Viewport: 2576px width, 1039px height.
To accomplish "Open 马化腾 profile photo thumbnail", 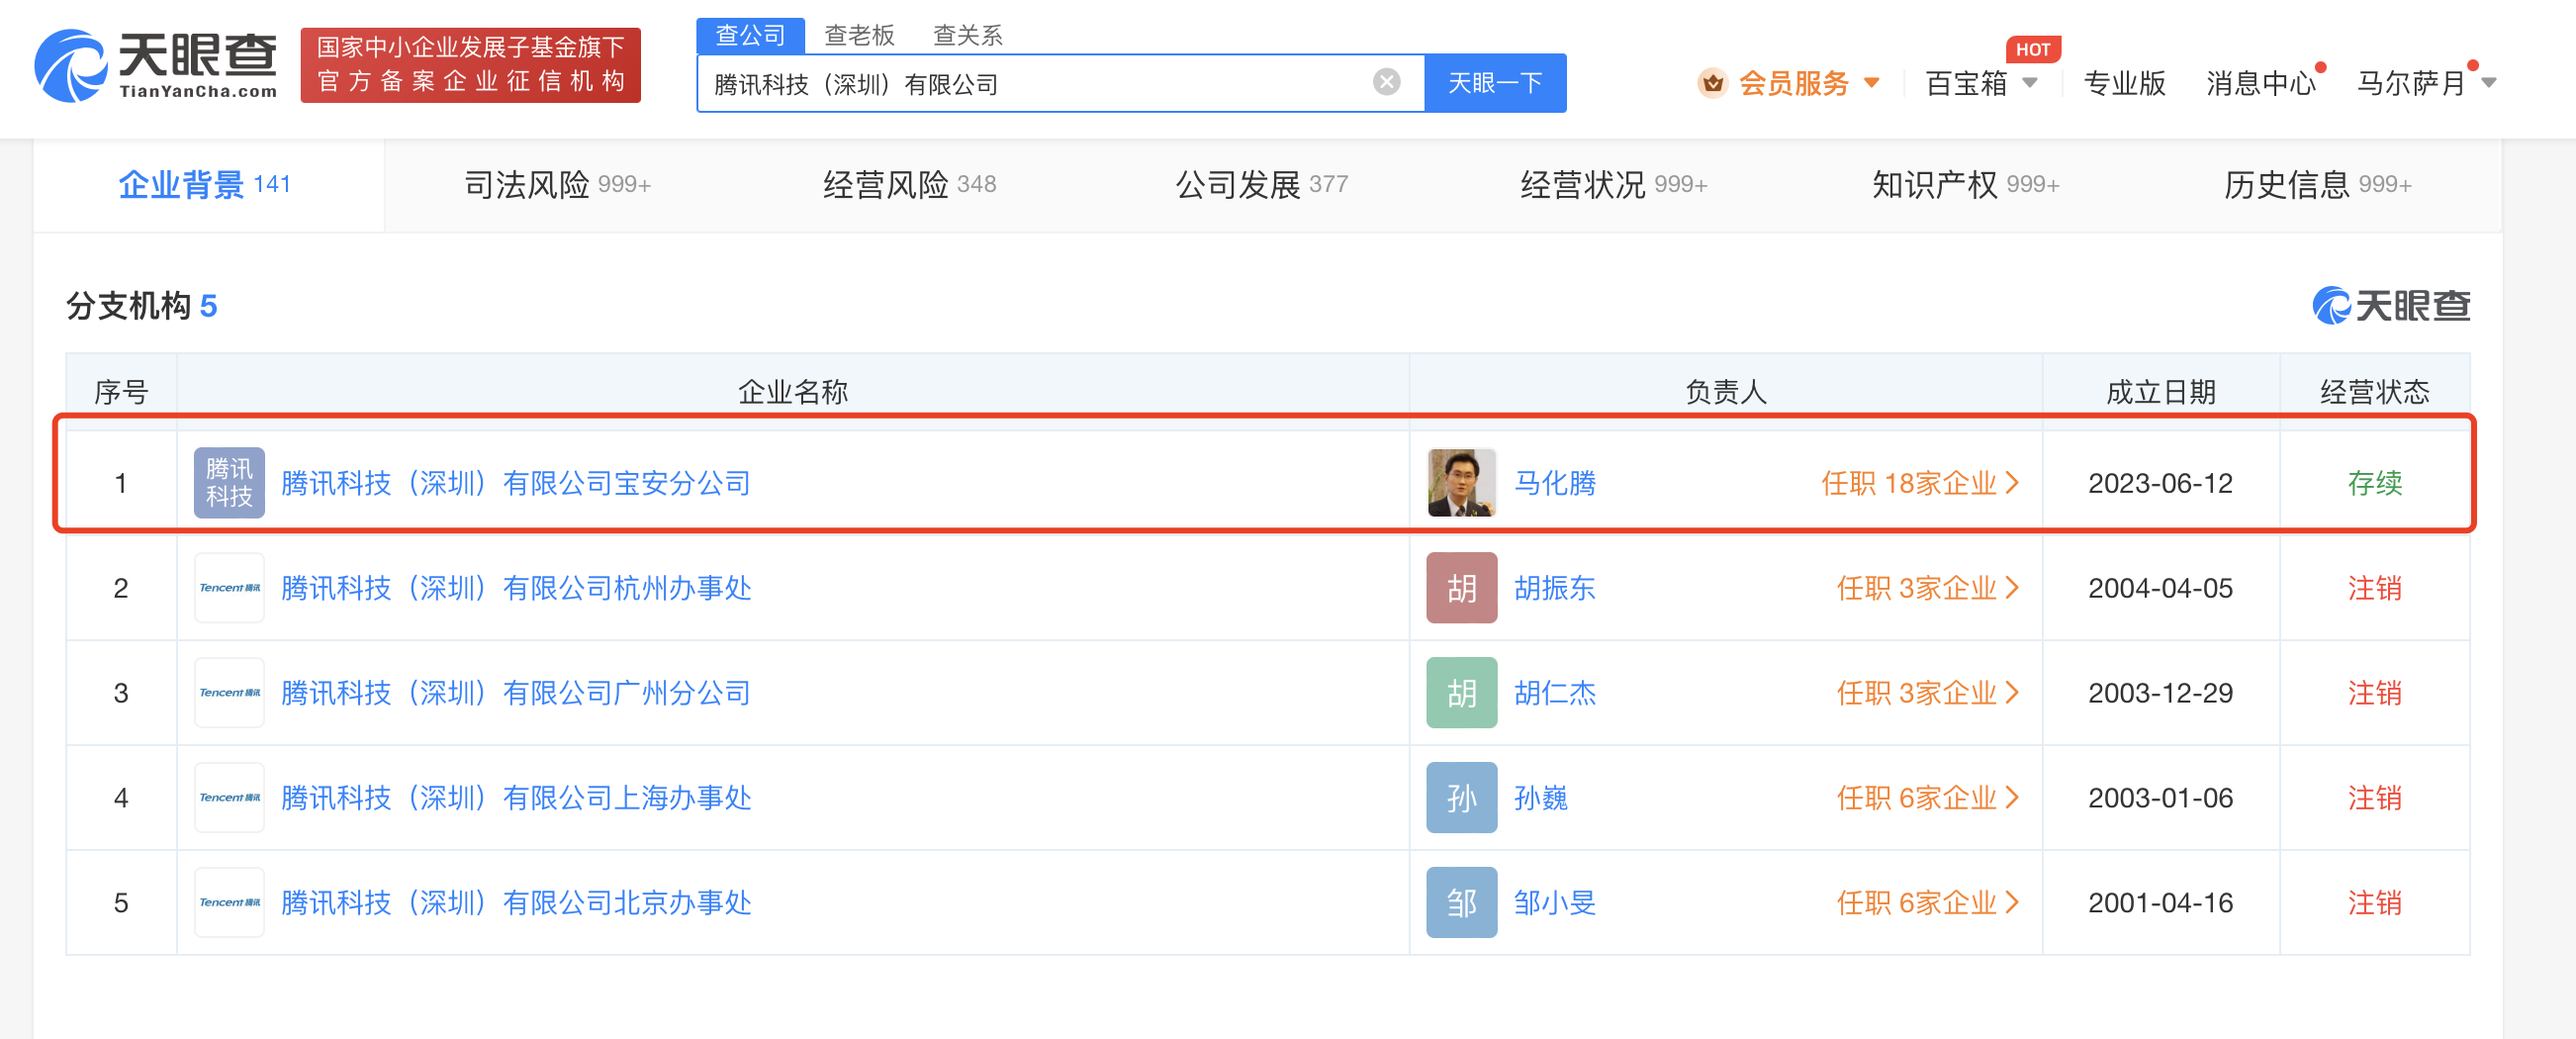I will pyautogui.click(x=1461, y=483).
